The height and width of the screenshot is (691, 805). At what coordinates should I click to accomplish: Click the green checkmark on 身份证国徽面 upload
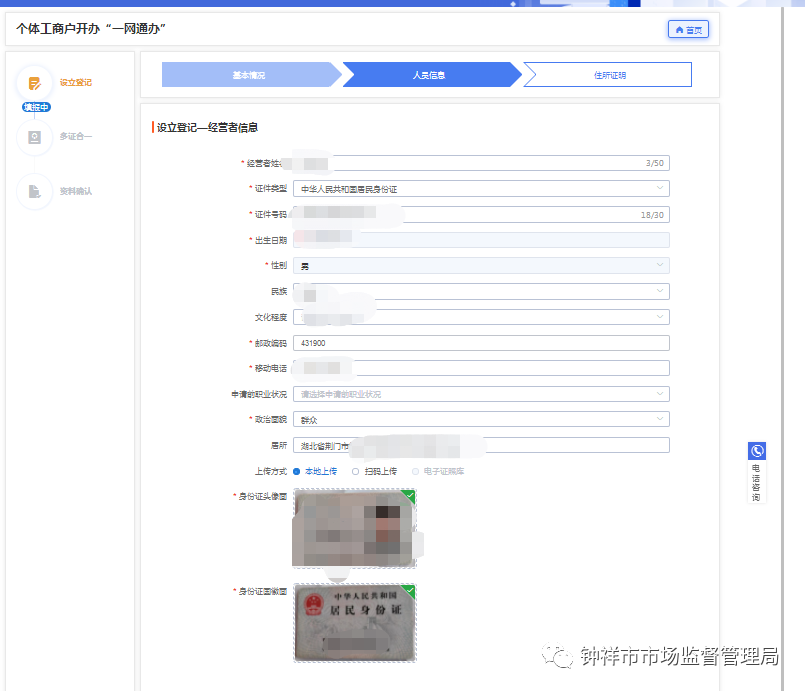click(x=410, y=591)
